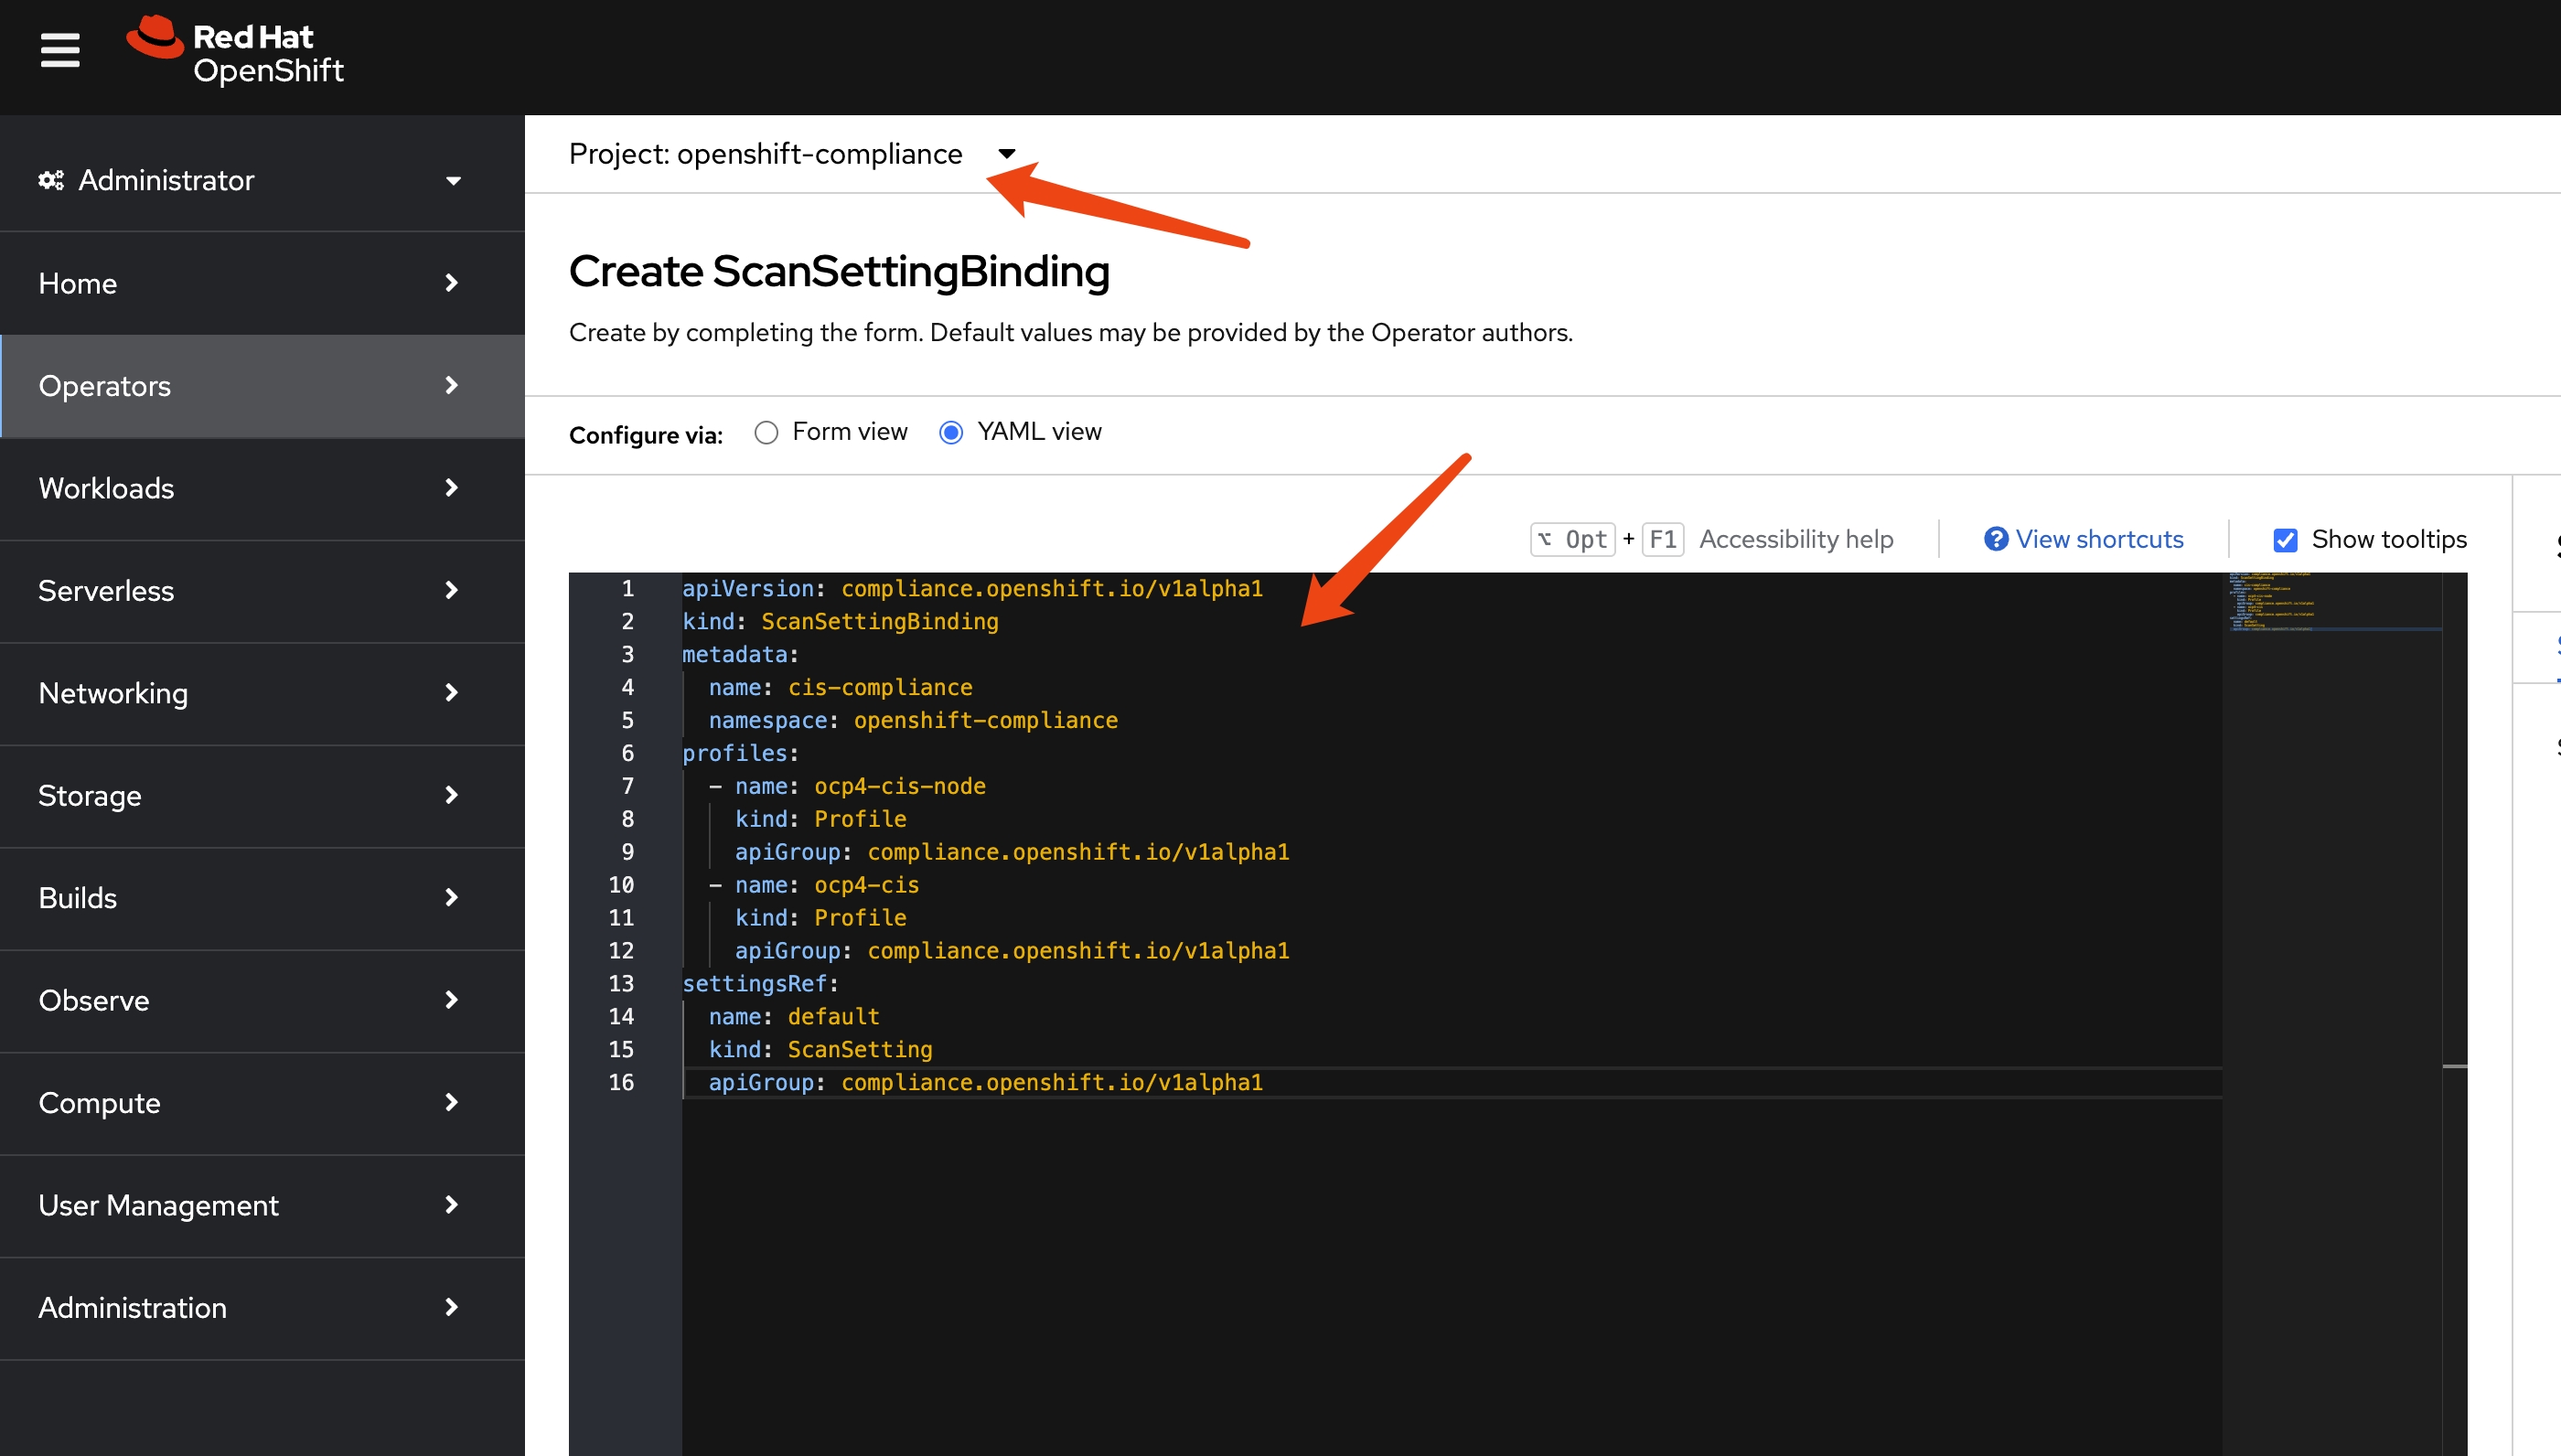This screenshot has width=2561, height=1456.
Task: Uncheck the Show tooltips checkbox
Action: (x=2285, y=540)
